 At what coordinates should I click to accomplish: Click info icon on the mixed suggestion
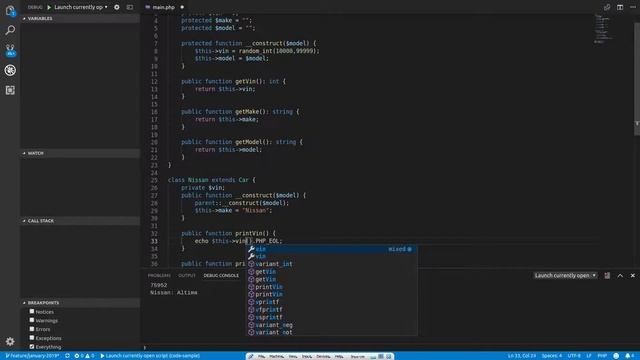coord(409,249)
